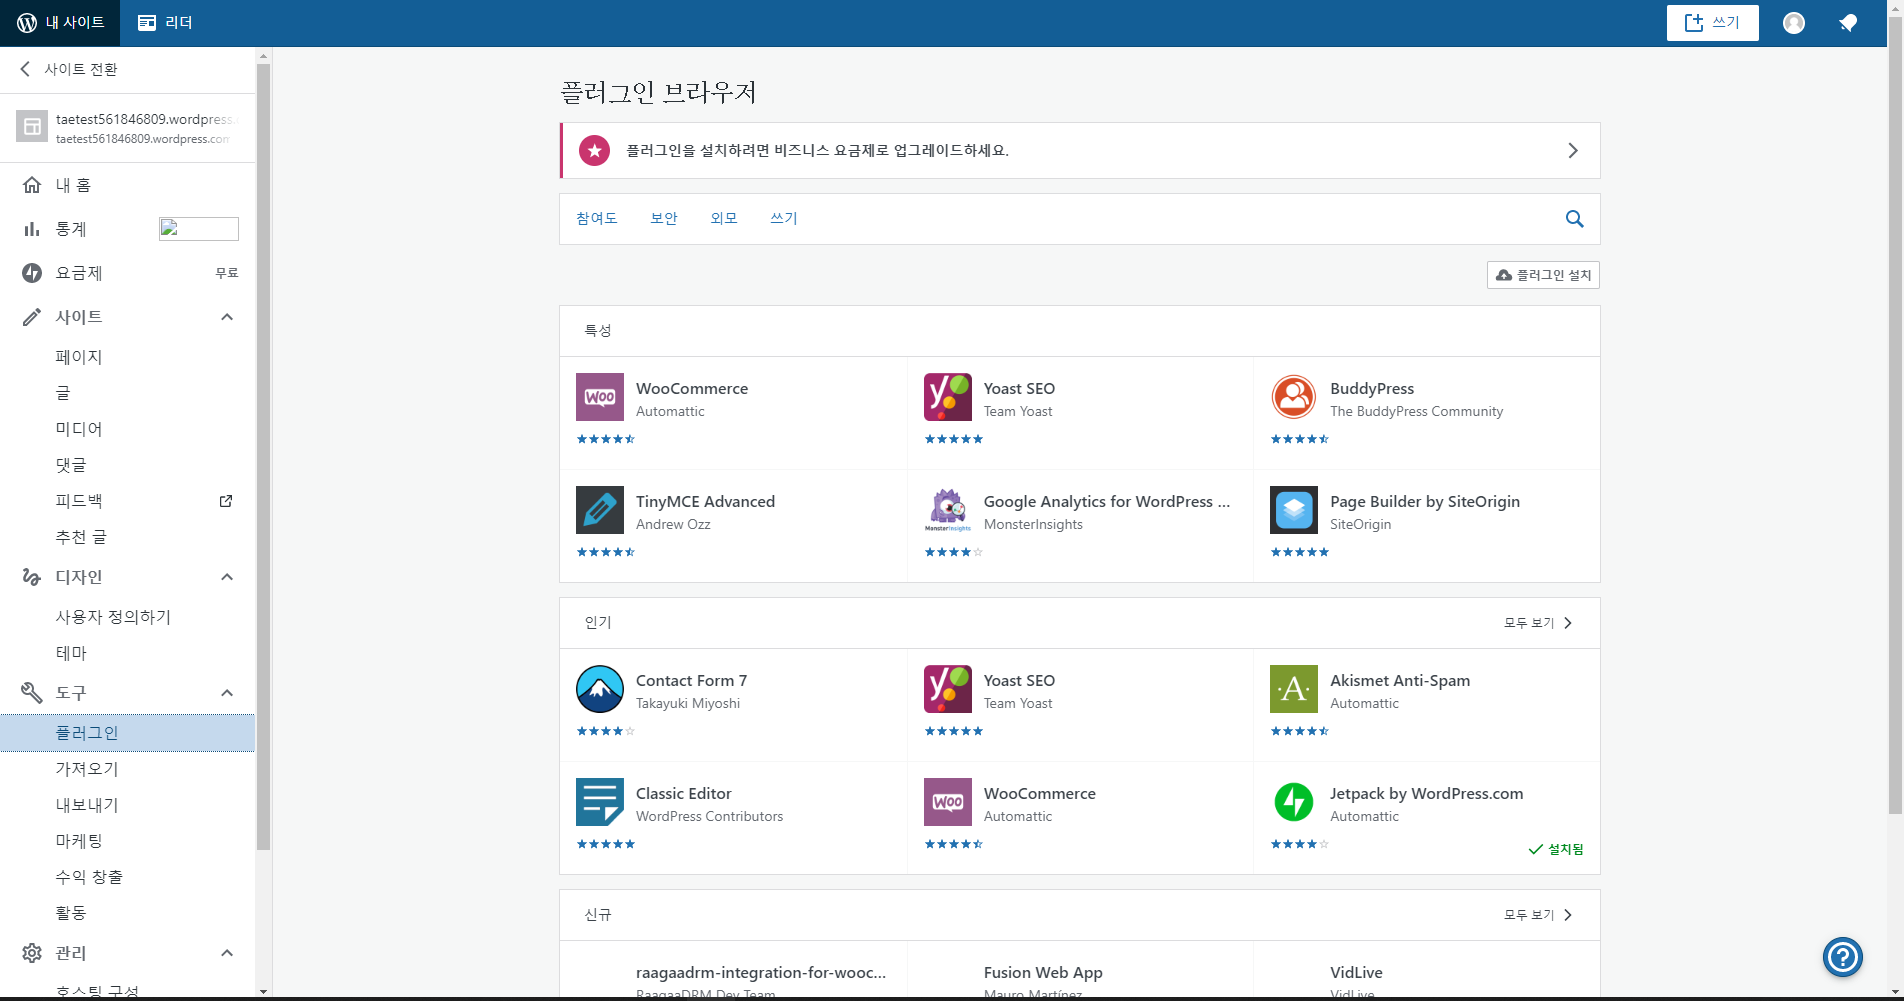Open the Page Builder by SiteOrigin icon
This screenshot has width=1904, height=1001.
(1294, 510)
